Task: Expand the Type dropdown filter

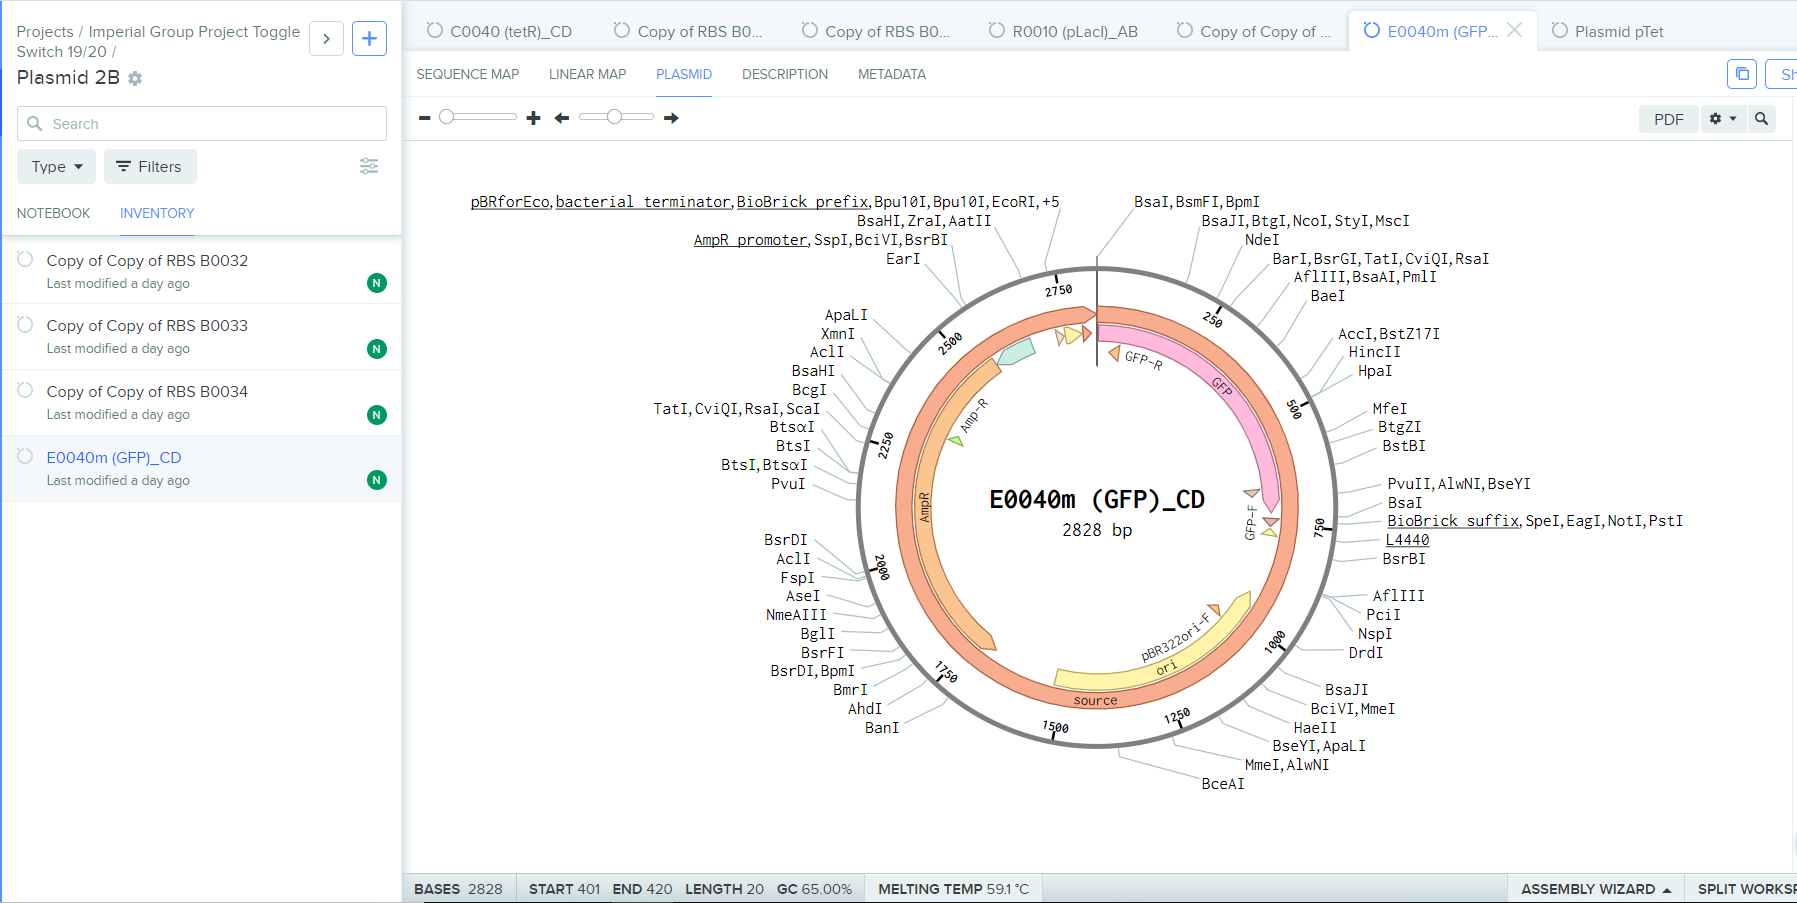Action: pyautogui.click(x=57, y=167)
